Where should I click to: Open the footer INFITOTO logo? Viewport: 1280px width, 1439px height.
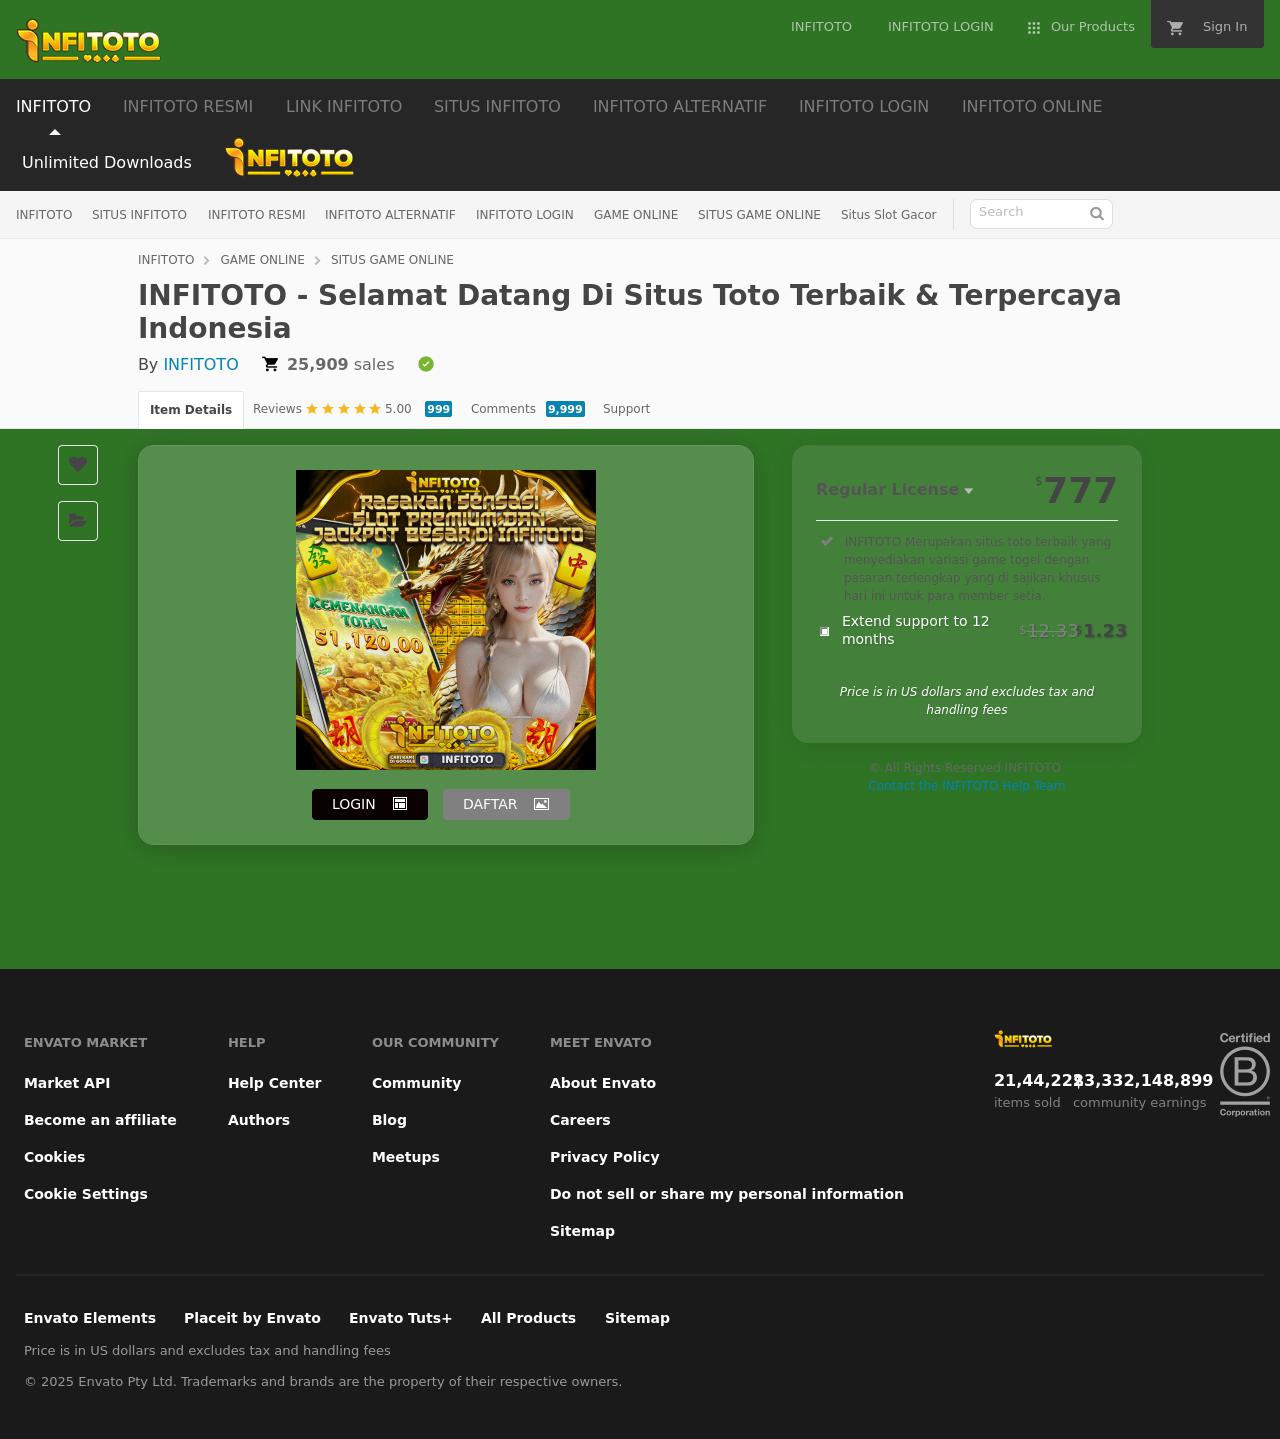1023,1039
